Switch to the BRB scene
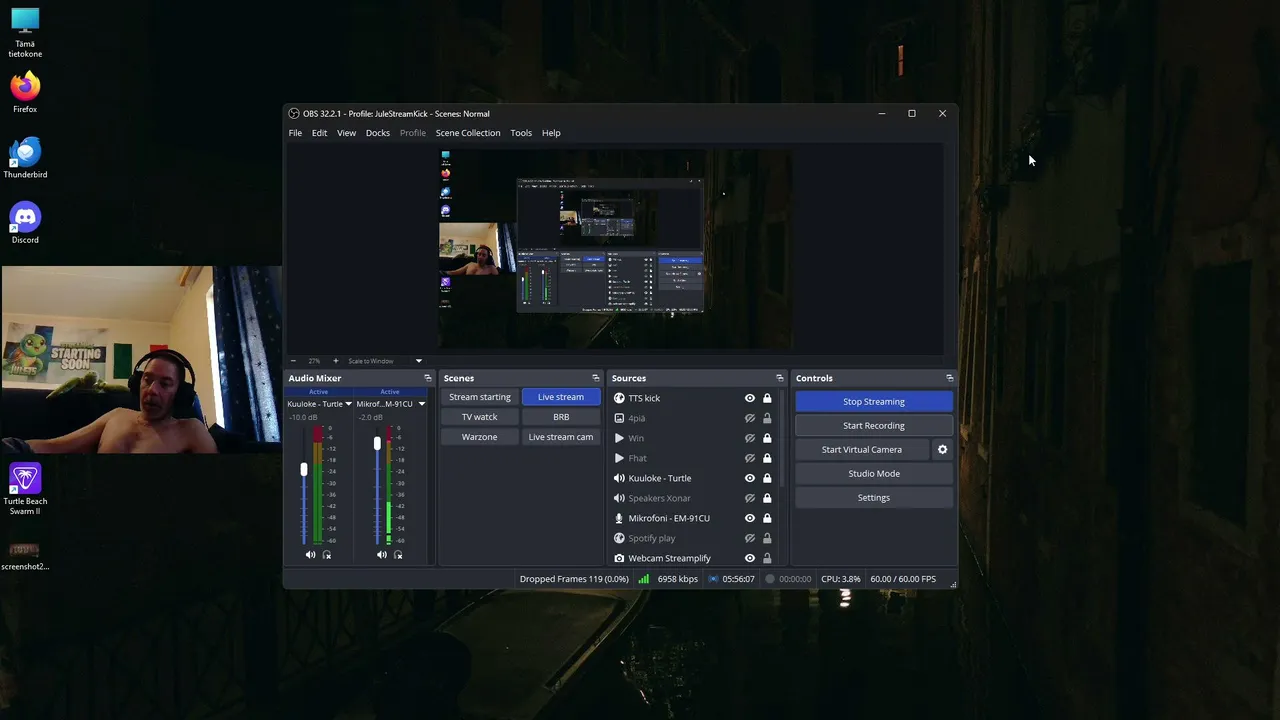 [x=561, y=417]
